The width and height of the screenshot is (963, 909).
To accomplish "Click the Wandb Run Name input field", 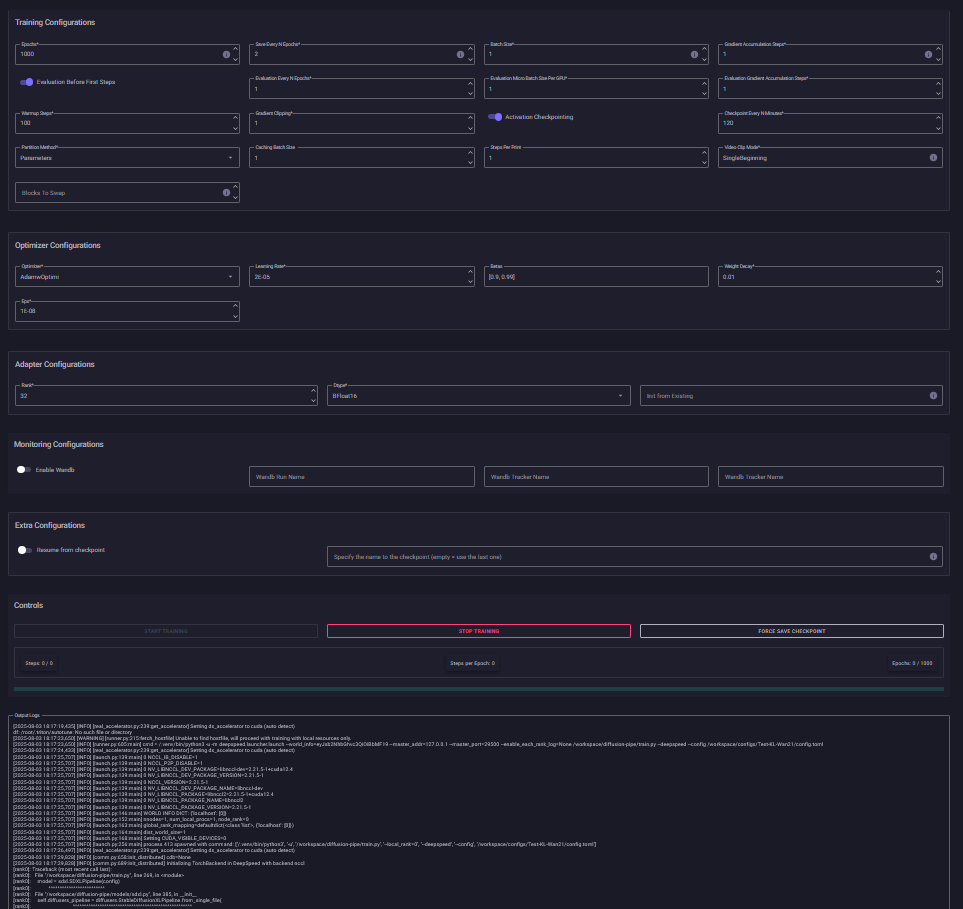I will [x=361, y=477].
